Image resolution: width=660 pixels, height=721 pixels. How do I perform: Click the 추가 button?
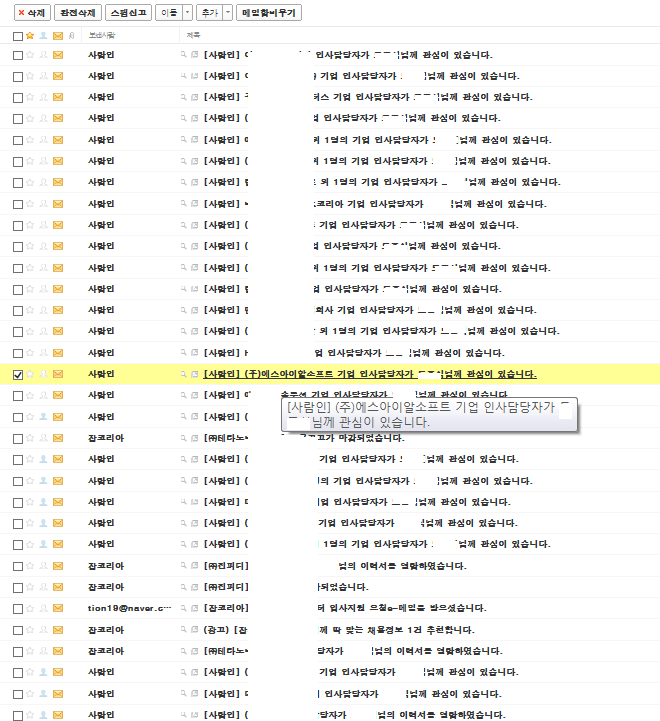click(x=210, y=13)
